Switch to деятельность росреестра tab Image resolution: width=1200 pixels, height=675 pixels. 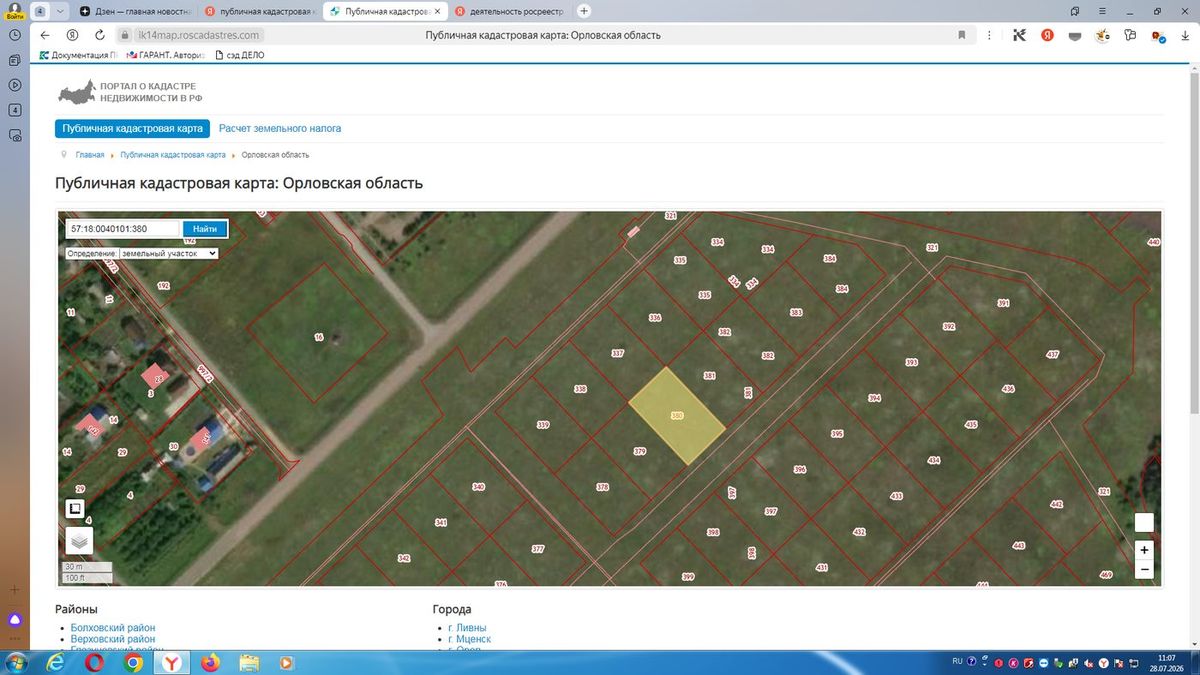pos(510,11)
